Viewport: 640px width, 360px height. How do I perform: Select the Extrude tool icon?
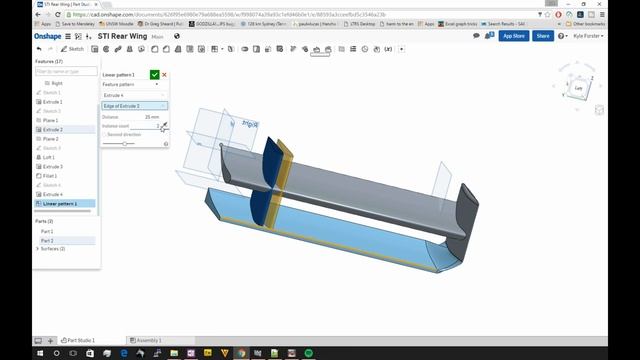[x=95, y=49]
